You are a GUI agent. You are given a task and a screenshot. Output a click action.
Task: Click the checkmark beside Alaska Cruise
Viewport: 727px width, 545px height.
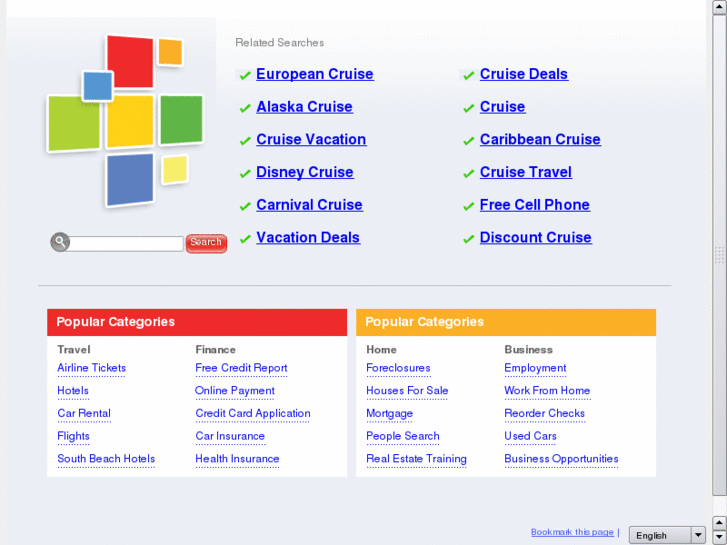[x=245, y=108]
